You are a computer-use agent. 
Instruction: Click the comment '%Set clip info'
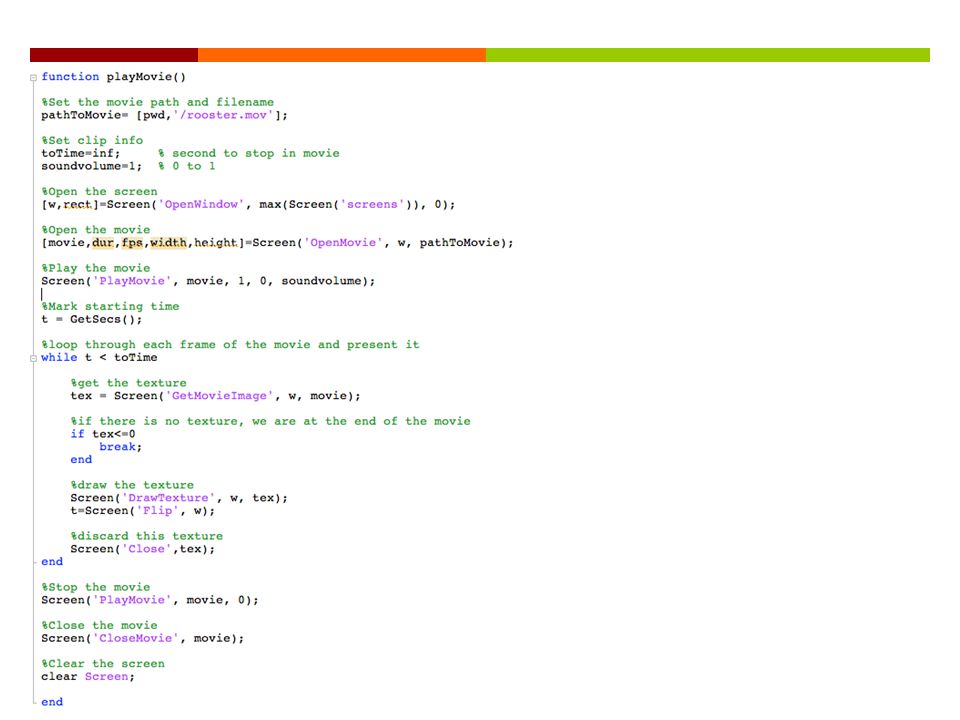pyautogui.click(x=92, y=141)
